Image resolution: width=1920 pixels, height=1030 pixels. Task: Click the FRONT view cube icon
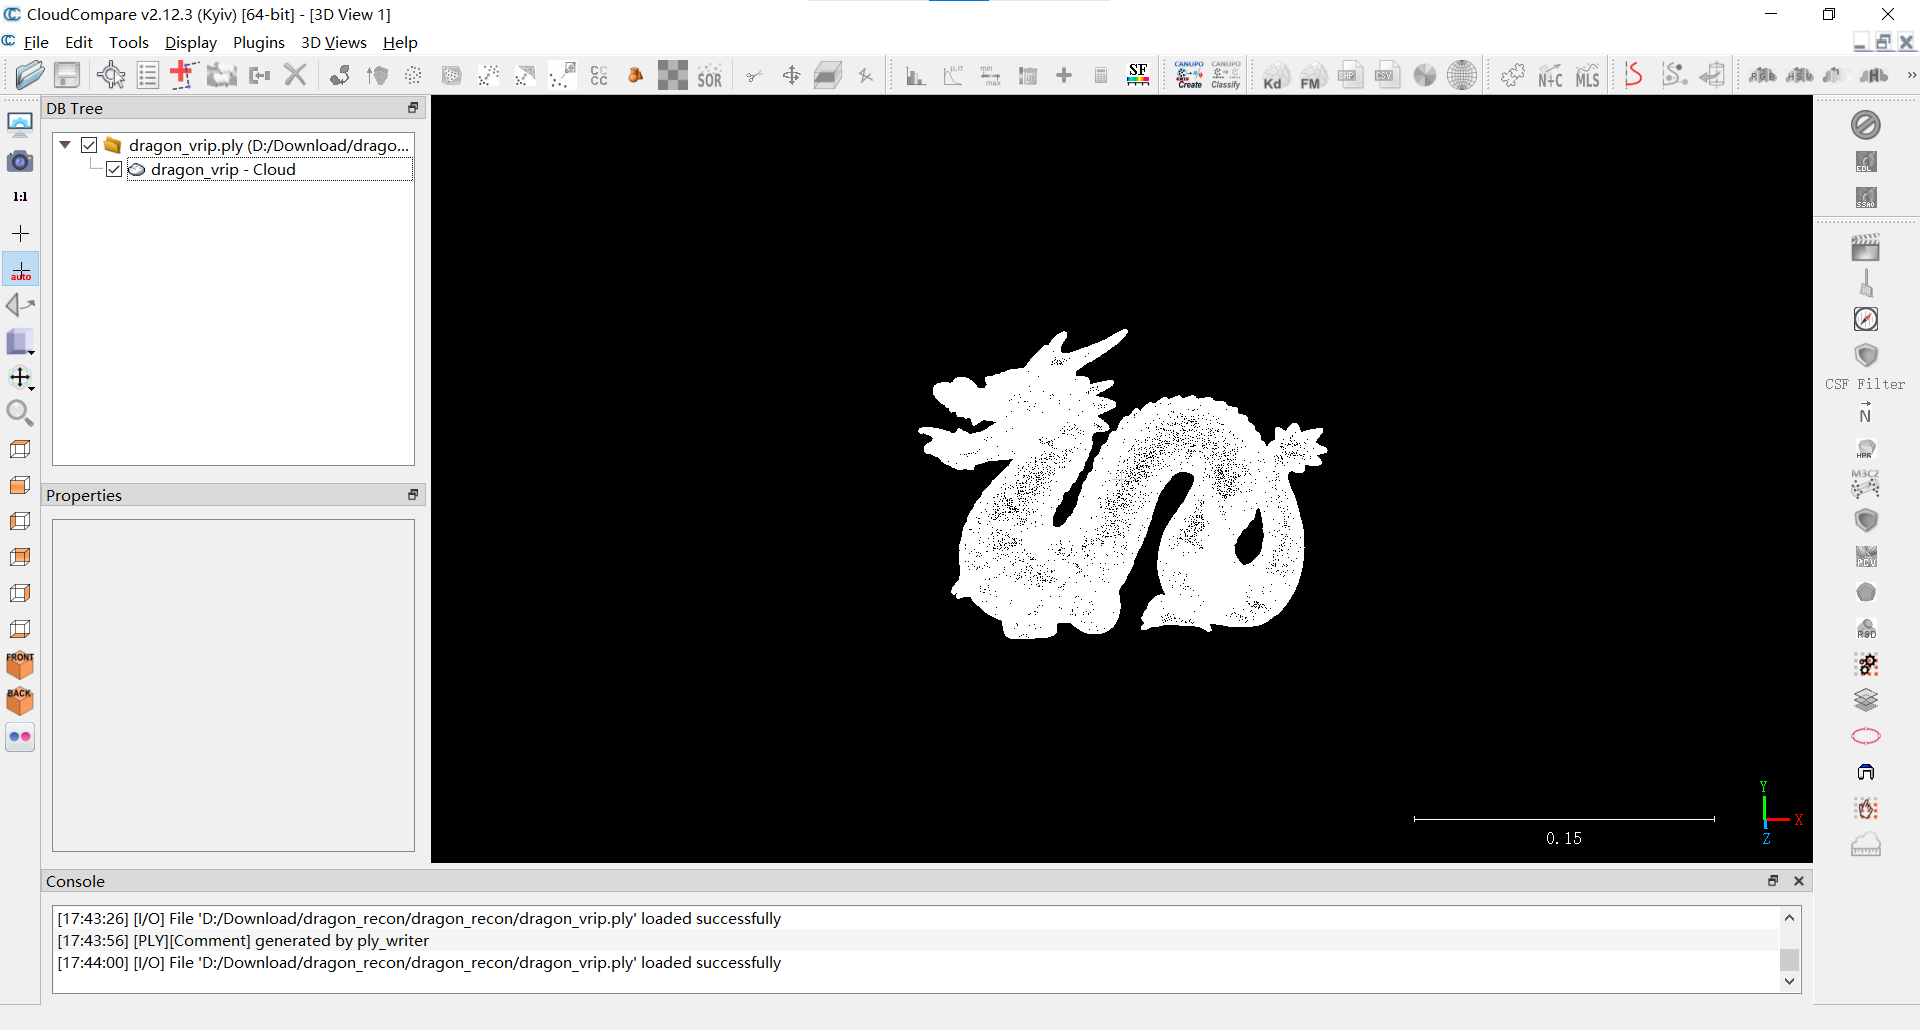[20, 664]
